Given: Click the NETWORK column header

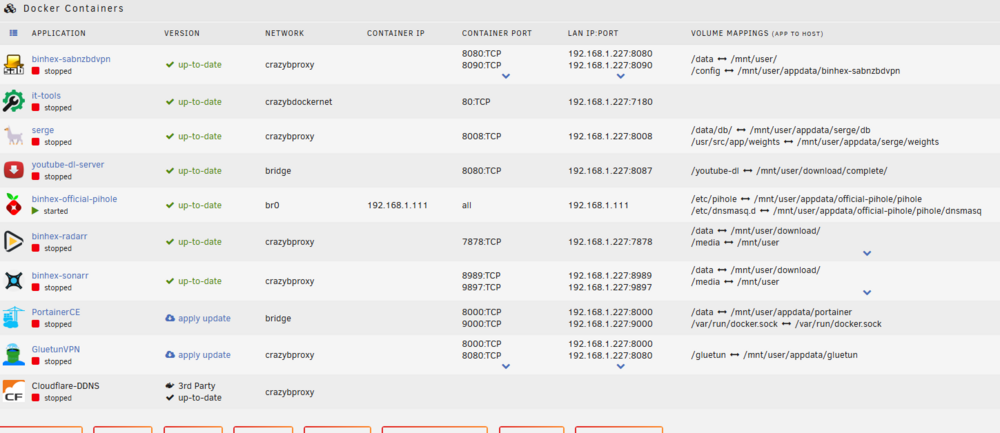Looking at the screenshot, I should pyautogui.click(x=284, y=33).
